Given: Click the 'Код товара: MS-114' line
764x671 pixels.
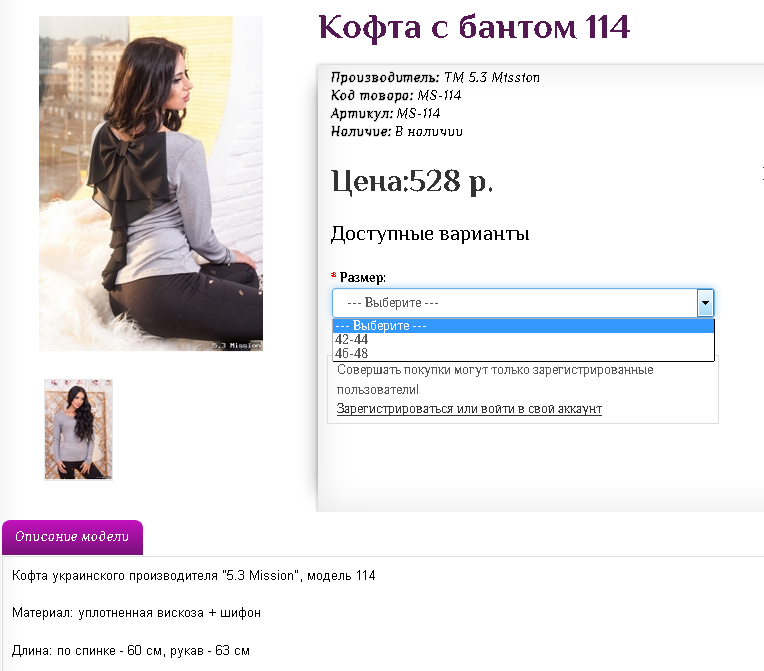Looking at the screenshot, I should (396, 96).
